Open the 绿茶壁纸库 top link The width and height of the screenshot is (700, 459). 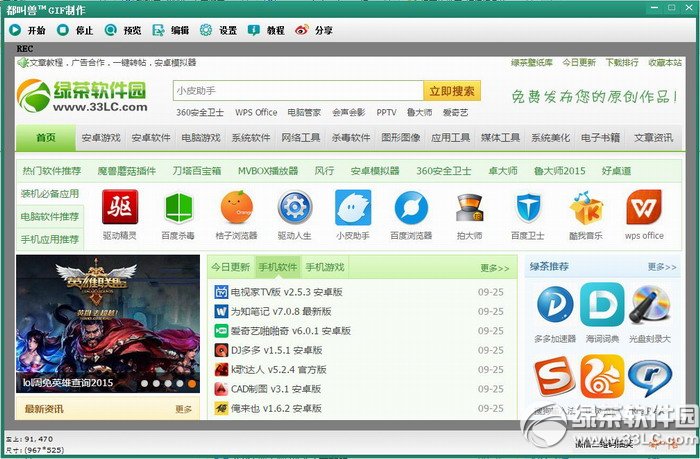pos(532,63)
